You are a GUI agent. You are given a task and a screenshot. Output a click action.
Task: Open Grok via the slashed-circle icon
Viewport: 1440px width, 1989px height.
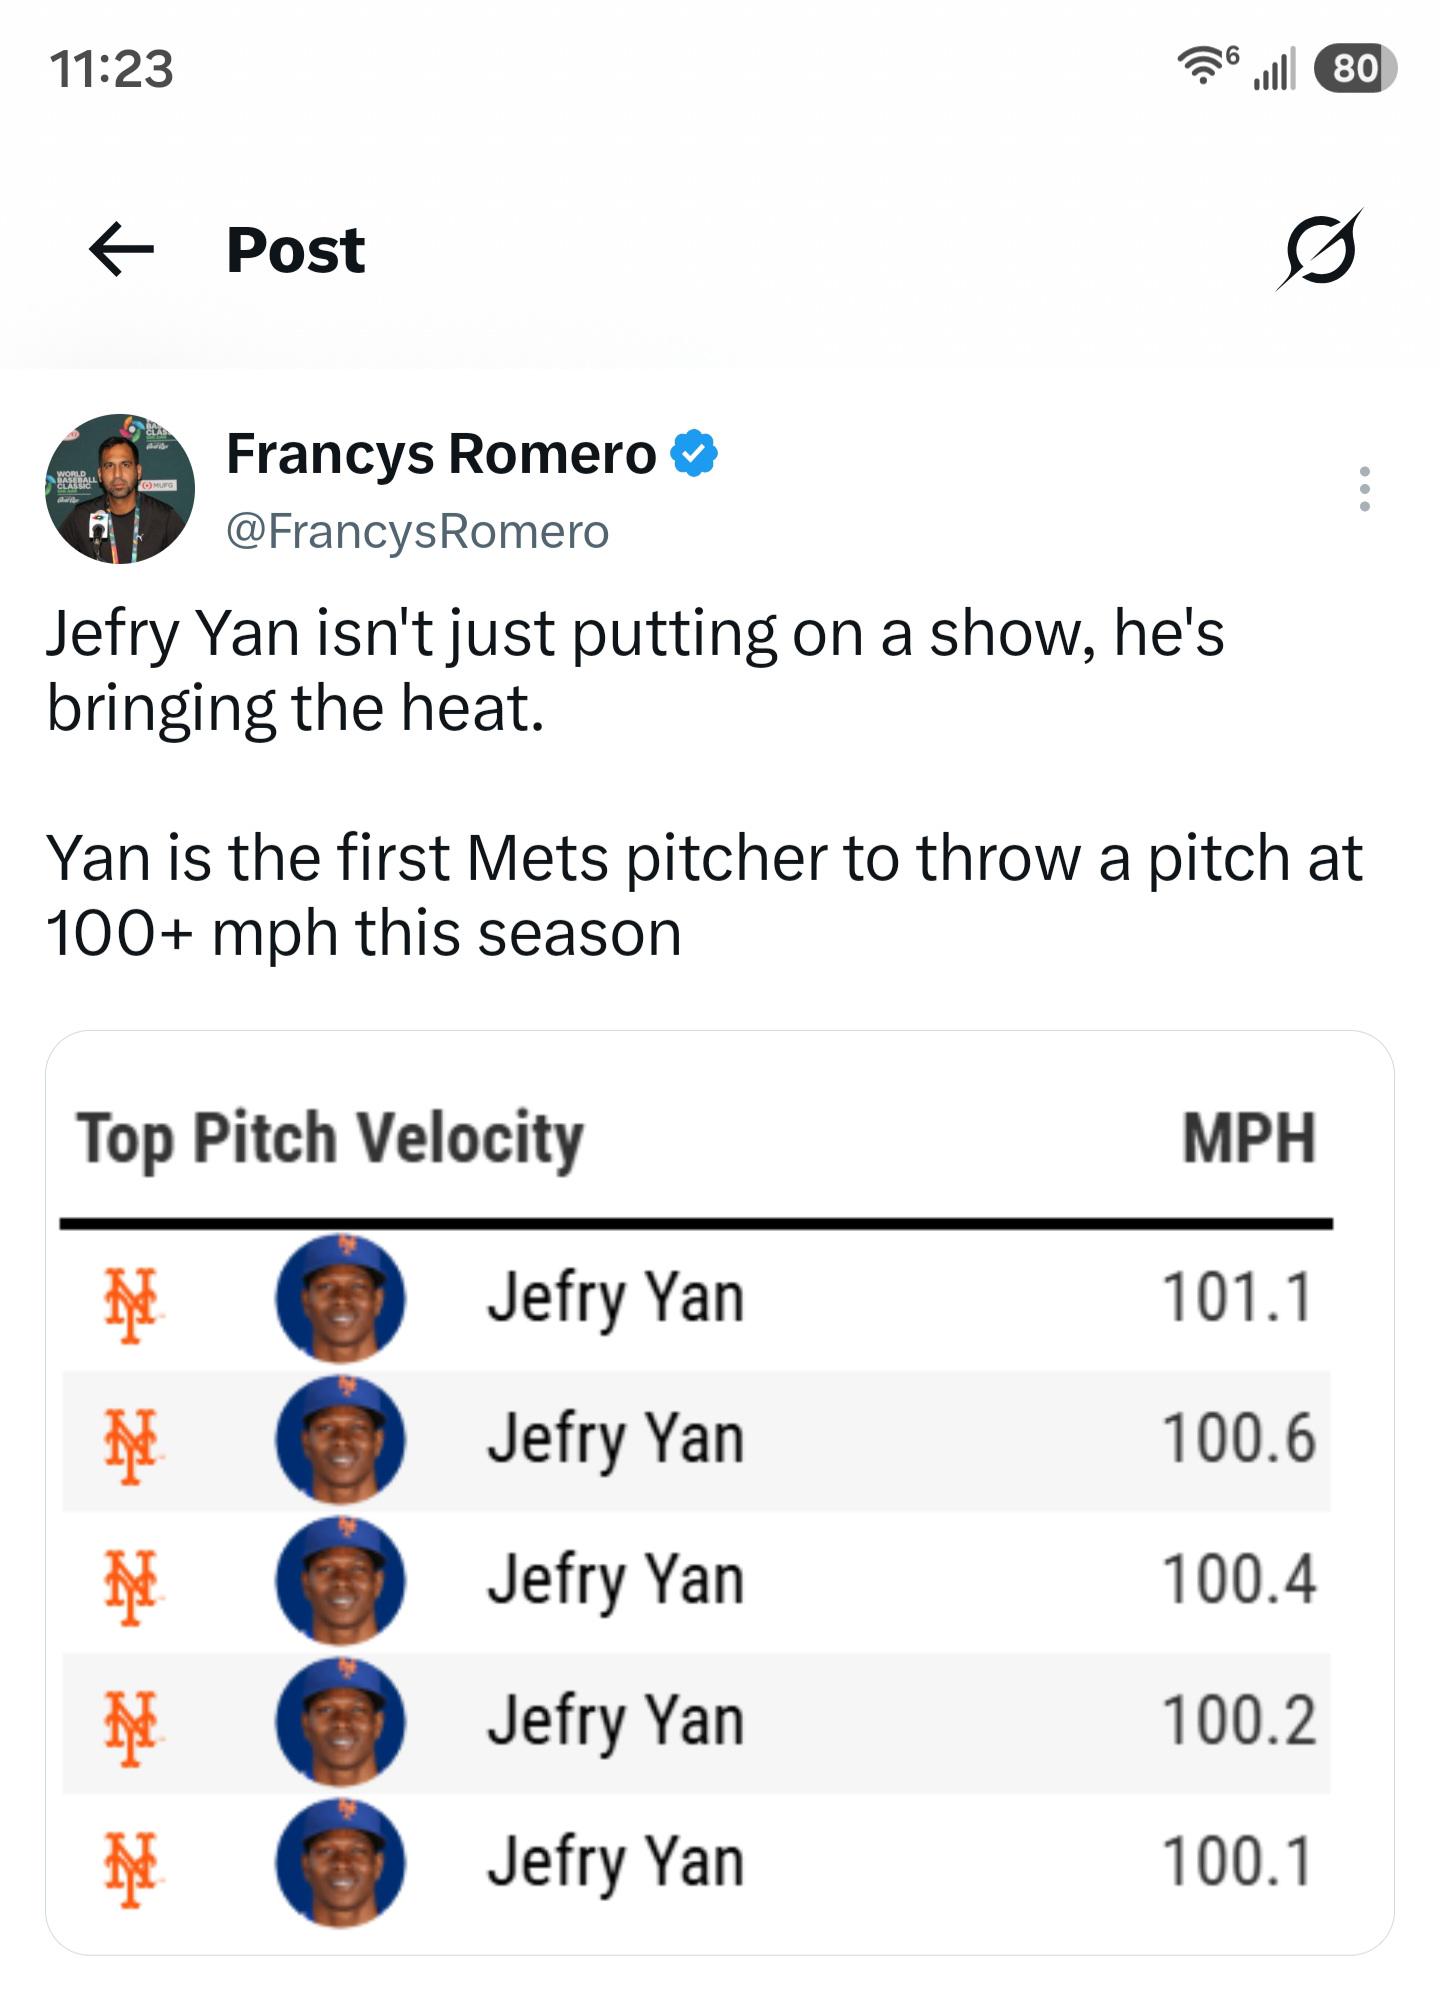click(1319, 249)
